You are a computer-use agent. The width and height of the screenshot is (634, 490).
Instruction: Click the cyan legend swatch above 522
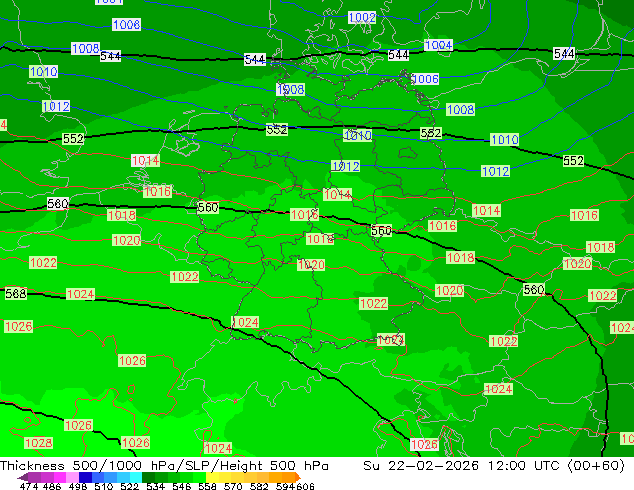tap(136, 477)
